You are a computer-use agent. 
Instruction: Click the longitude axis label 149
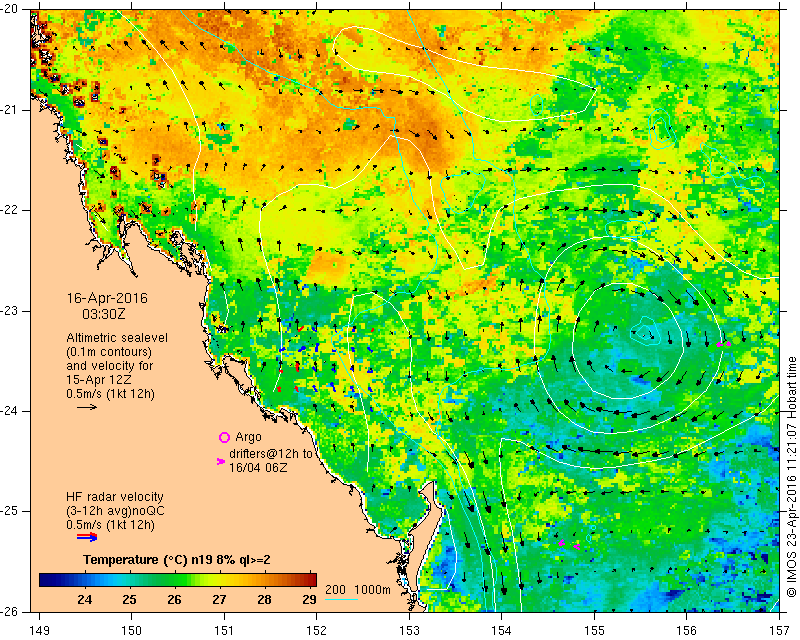[x=39, y=630]
